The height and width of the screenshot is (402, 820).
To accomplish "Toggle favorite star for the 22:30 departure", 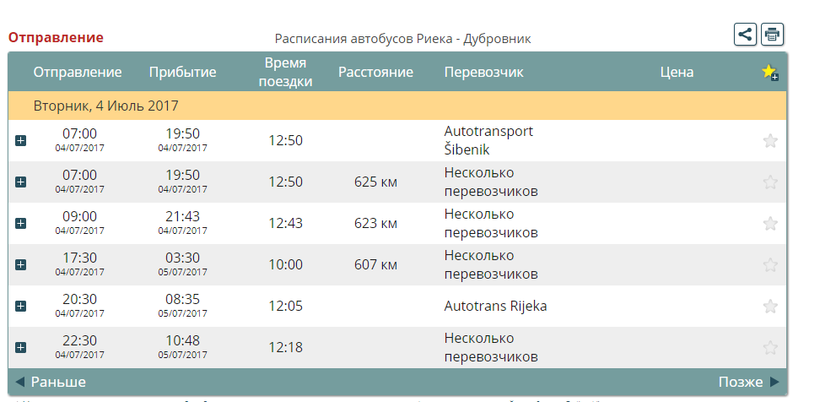I will pyautogui.click(x=770, y=348).
